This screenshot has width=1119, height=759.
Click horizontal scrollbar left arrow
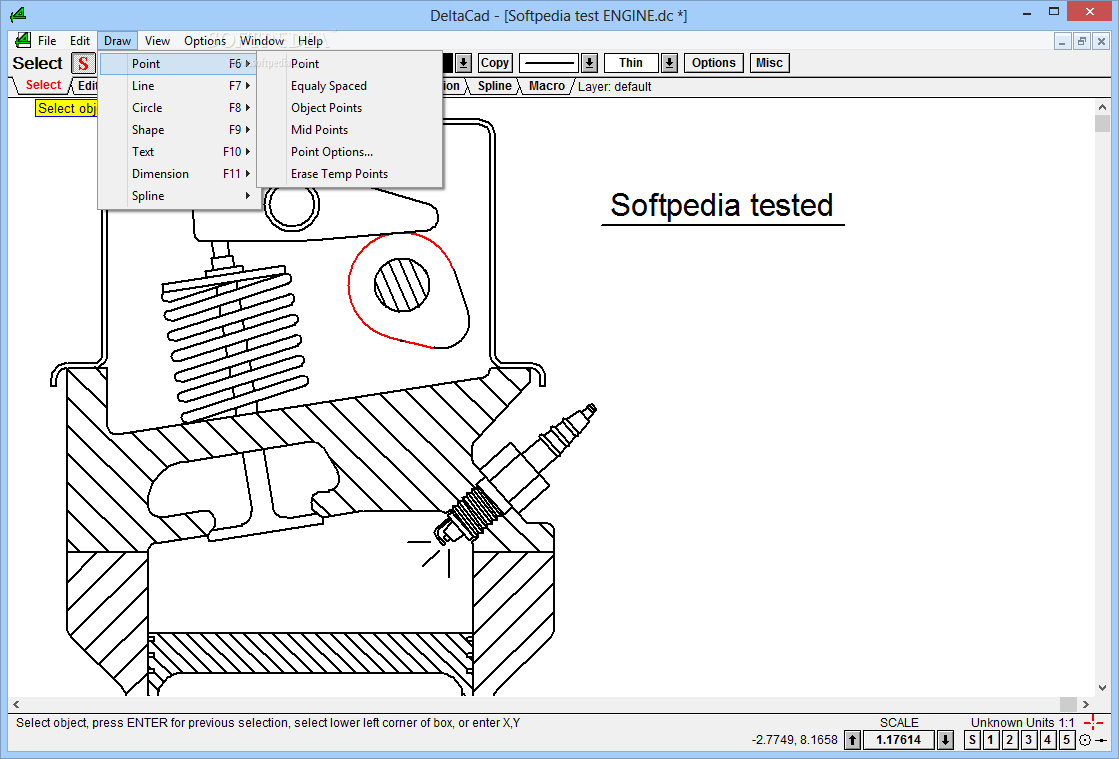pyautogui.click(x=16, y=704)
